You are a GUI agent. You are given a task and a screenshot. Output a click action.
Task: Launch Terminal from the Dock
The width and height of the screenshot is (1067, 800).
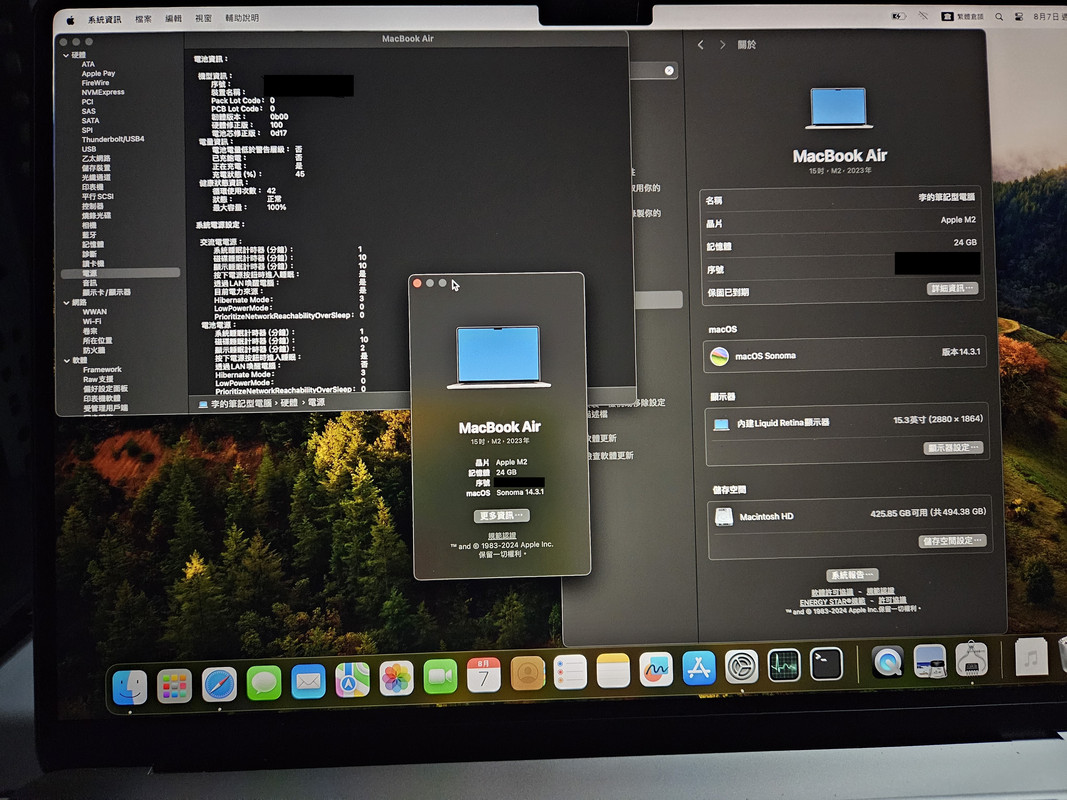[x=827, y=664]
